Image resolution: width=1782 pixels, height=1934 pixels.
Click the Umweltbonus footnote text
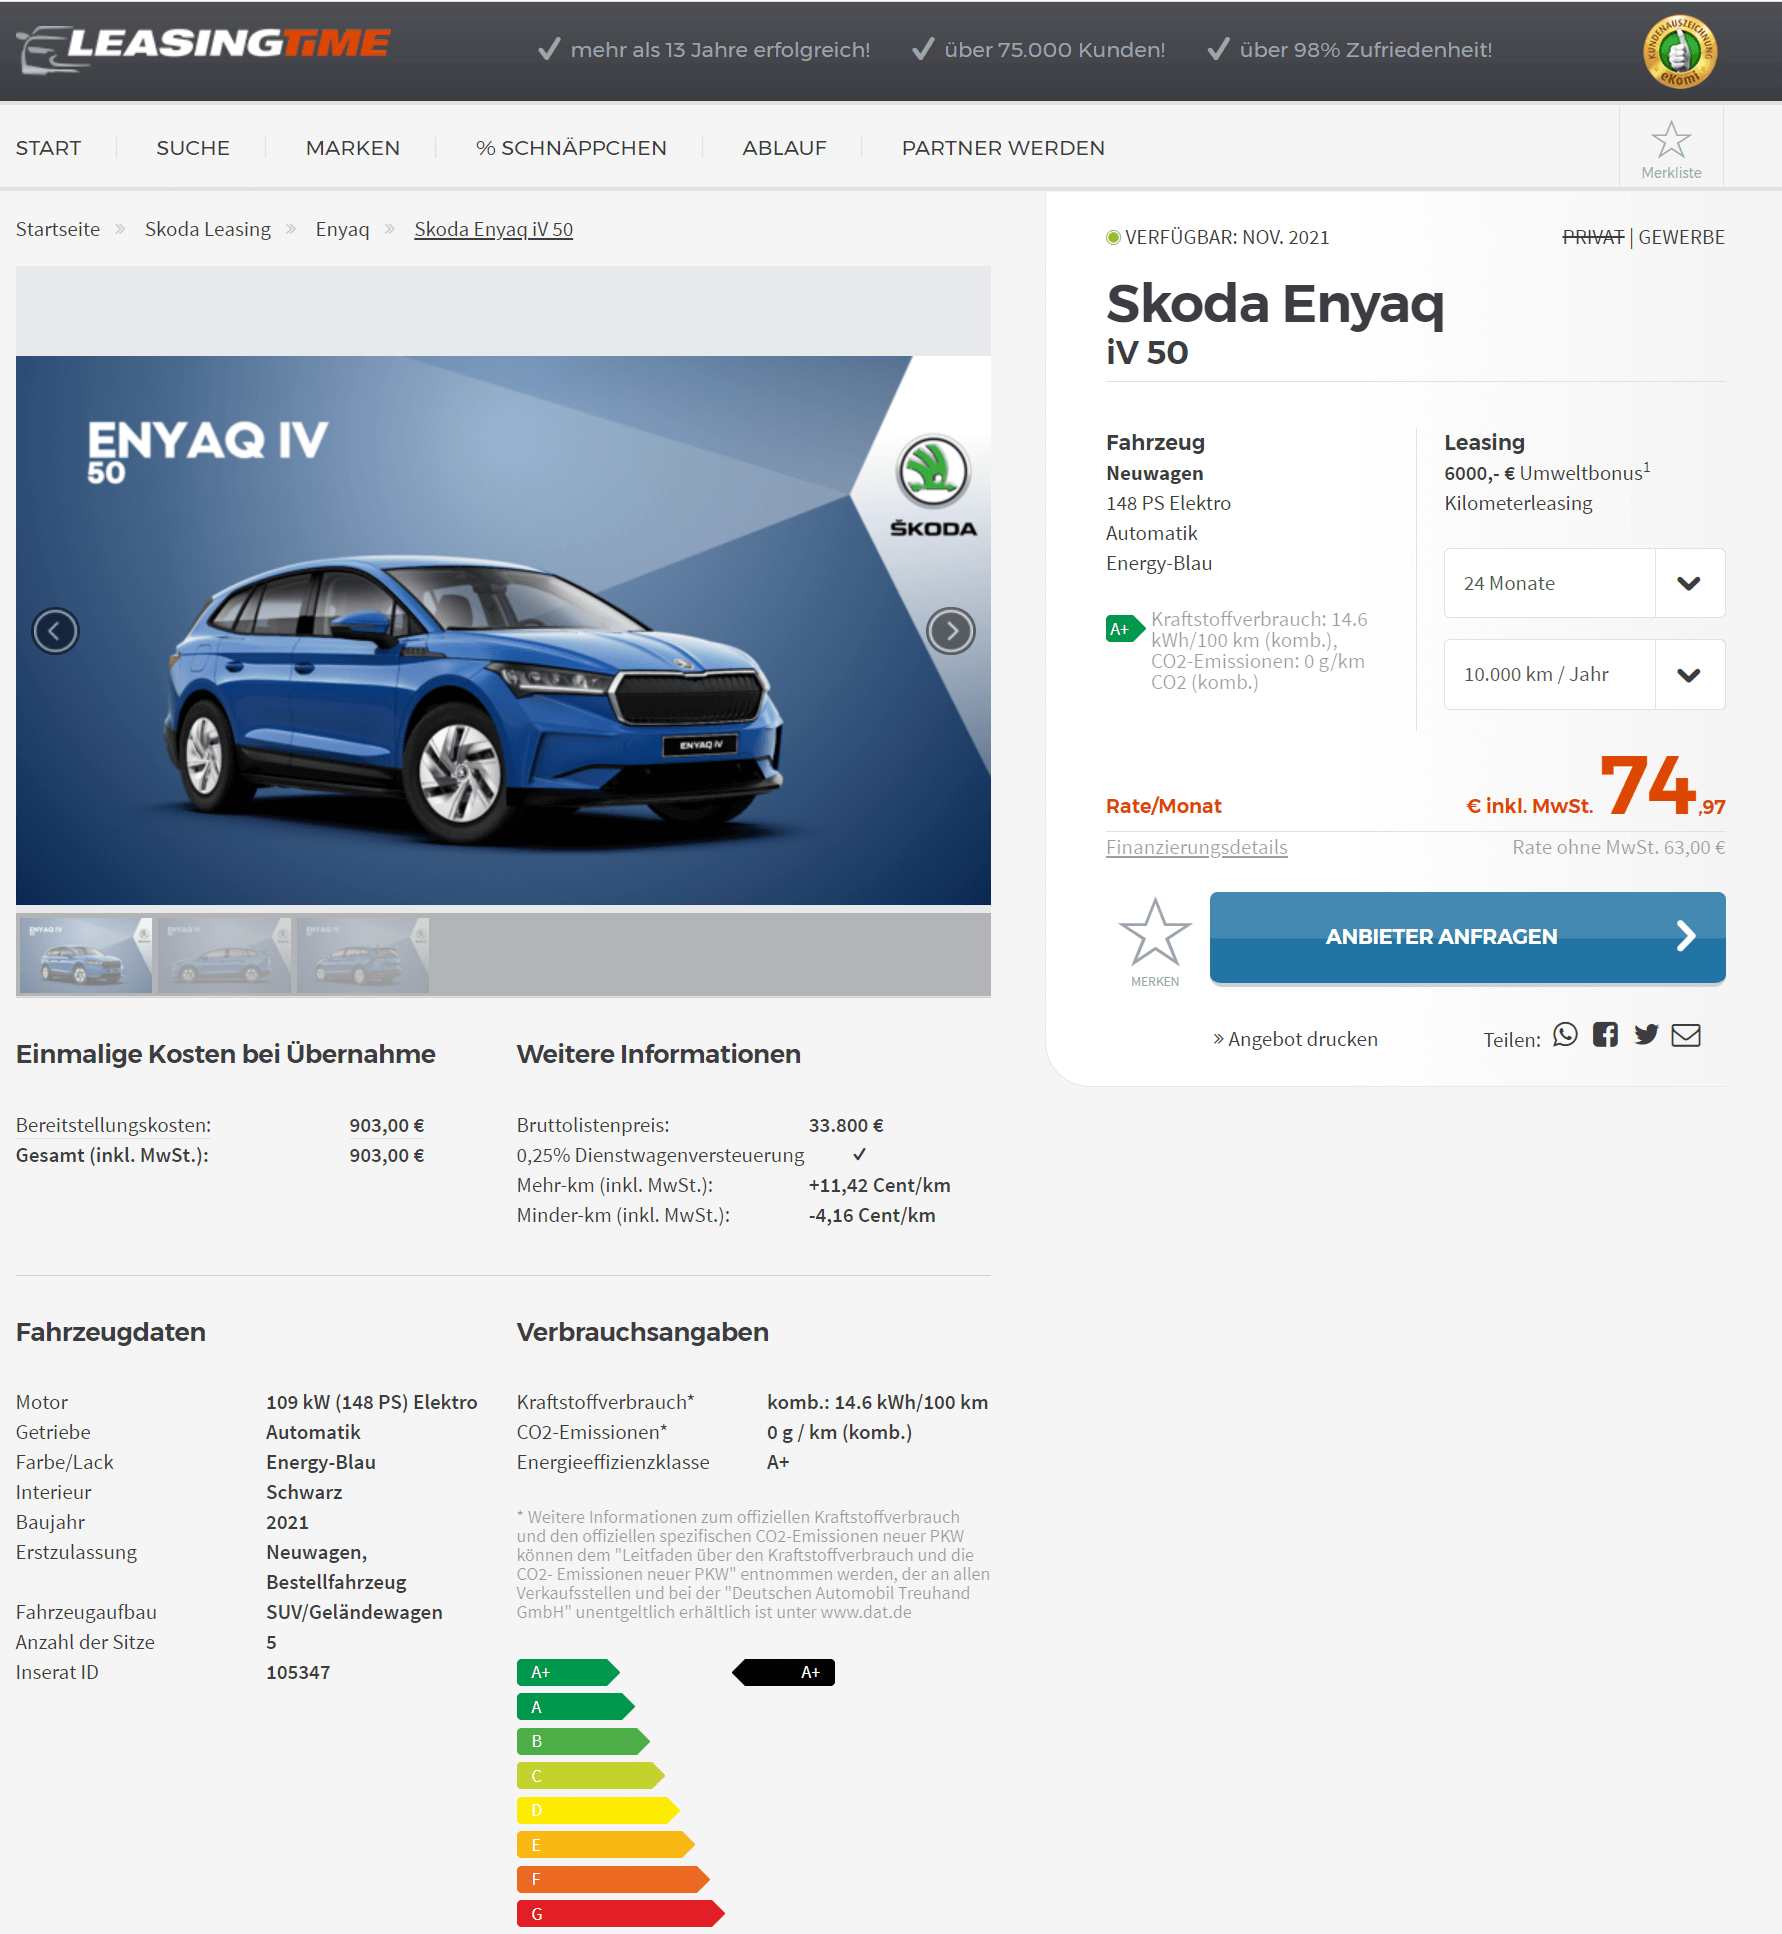pyautogui.click(x=1547, y=473)
